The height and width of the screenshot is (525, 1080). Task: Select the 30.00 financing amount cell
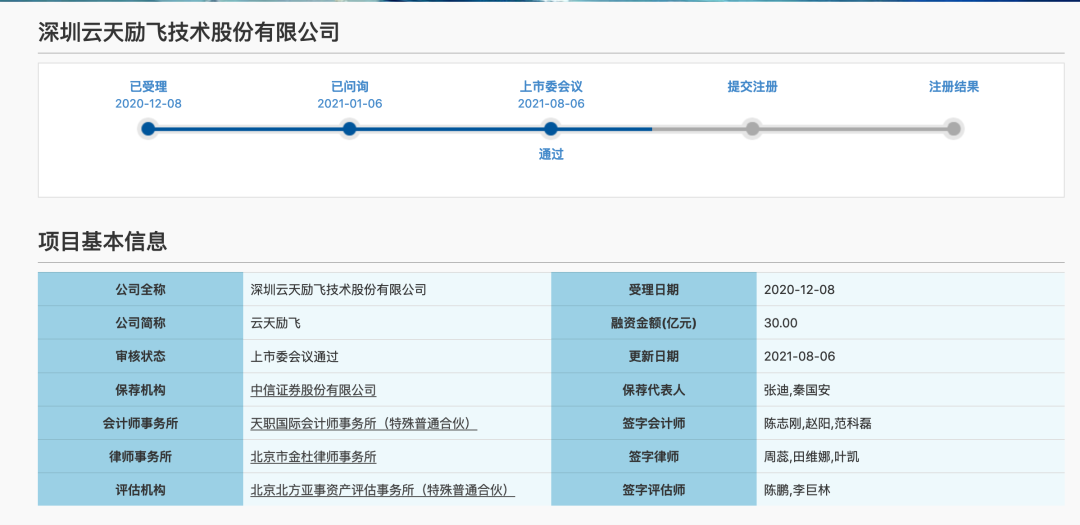[x=780, y=323]
